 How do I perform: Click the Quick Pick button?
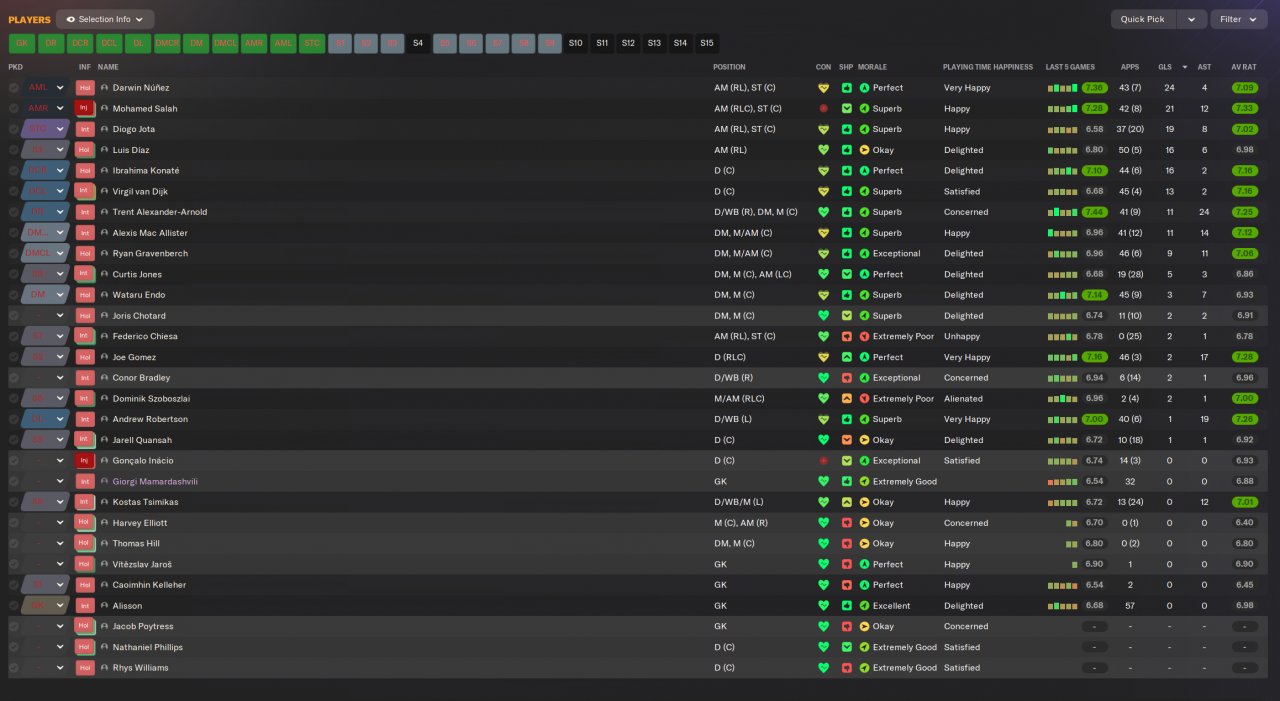pyautogui.click(x=1144, y=19)
